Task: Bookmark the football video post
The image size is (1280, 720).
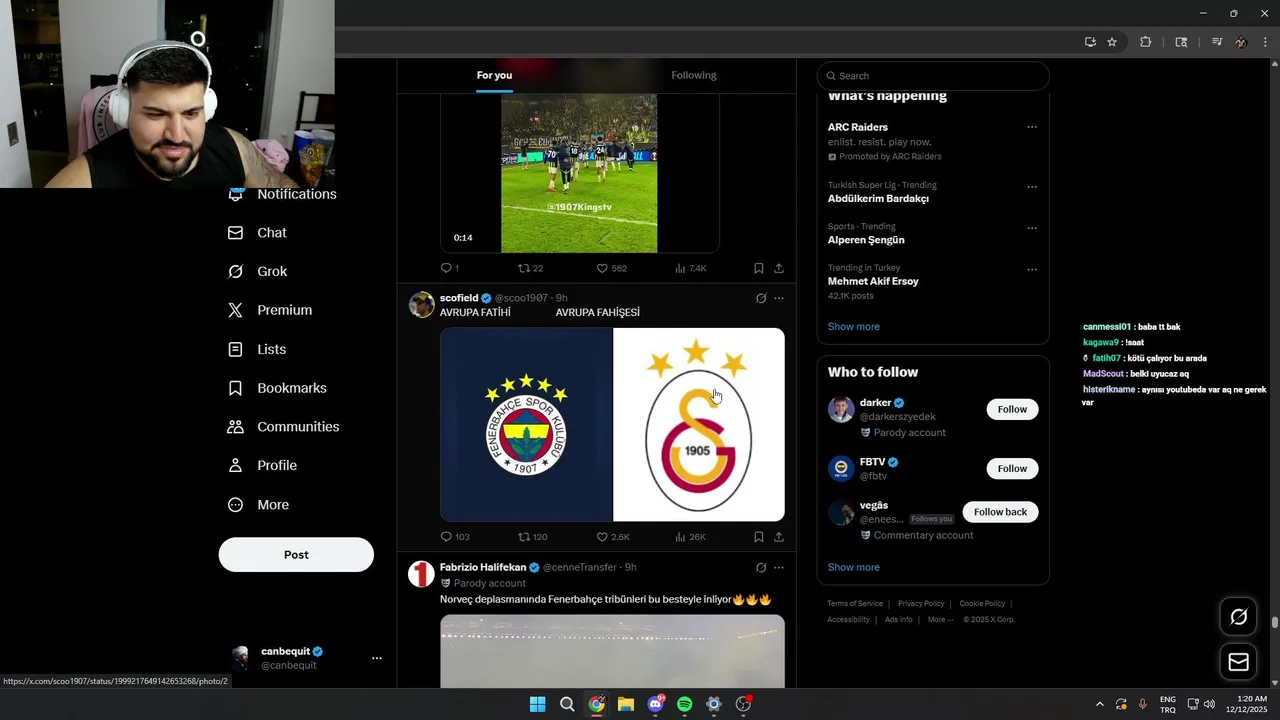Action: [x=759, y=268]
